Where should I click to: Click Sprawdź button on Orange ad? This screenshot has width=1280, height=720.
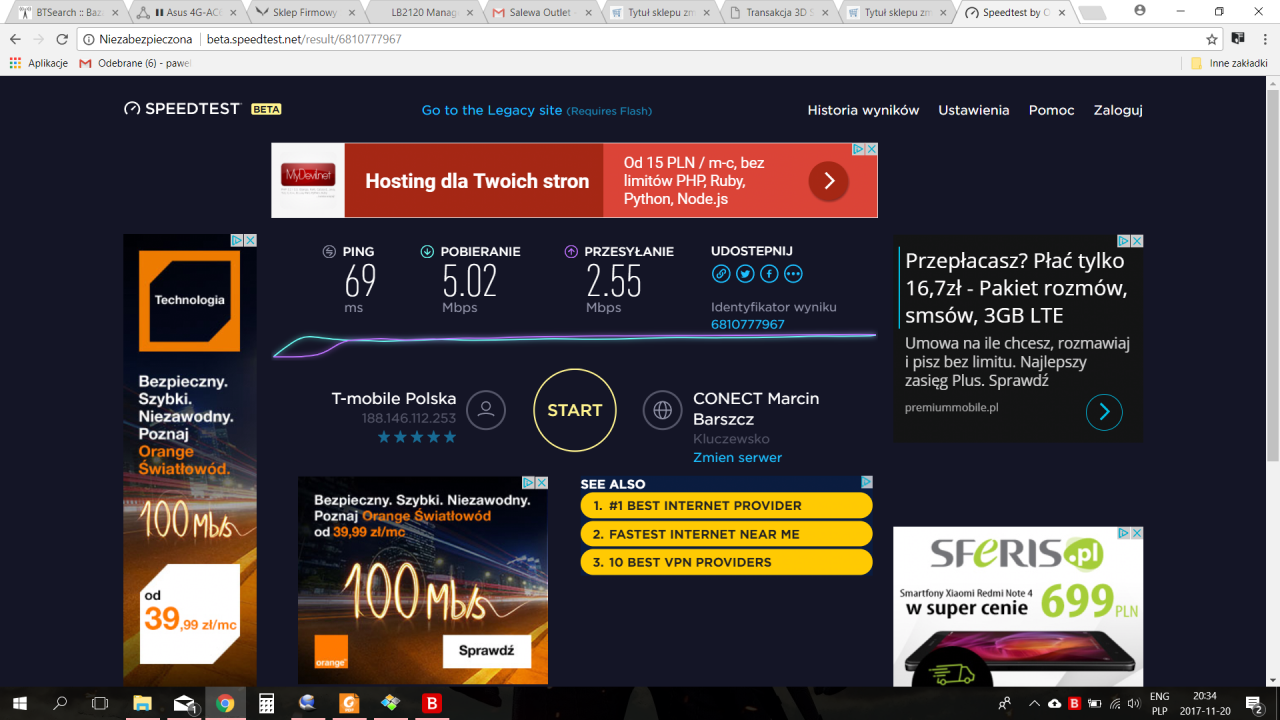(486, 651)
